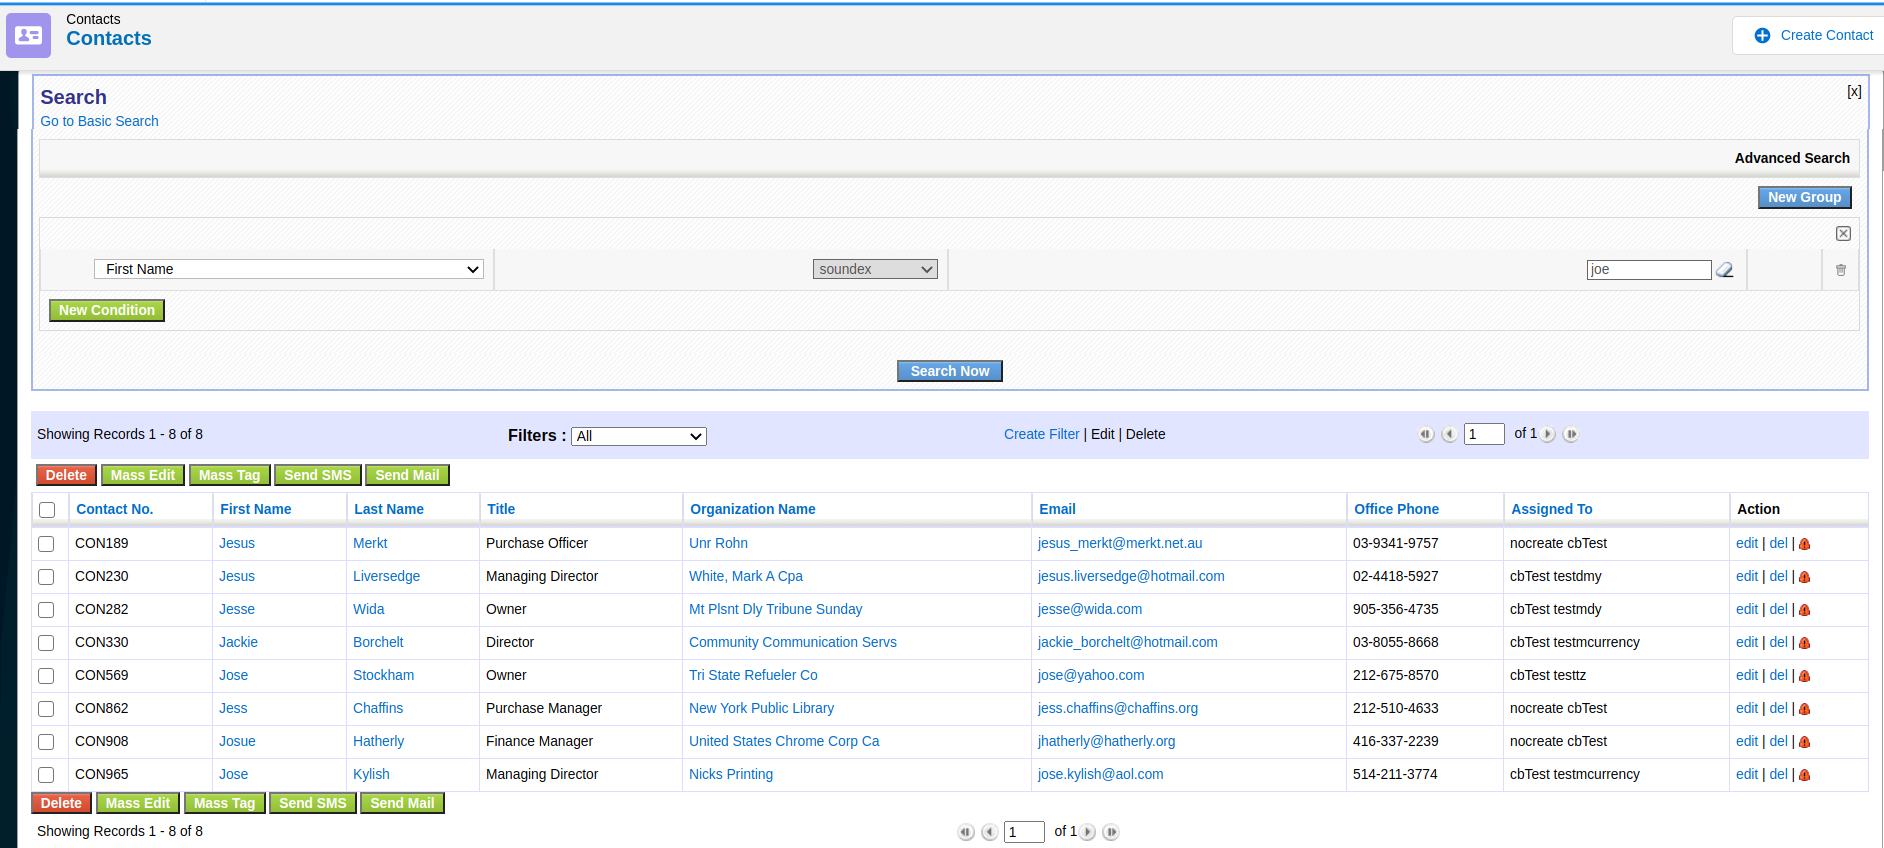This screenshot has height=848, width=1884.
Task: Go to first page in top pager
Action: [x=1426, y=434]
